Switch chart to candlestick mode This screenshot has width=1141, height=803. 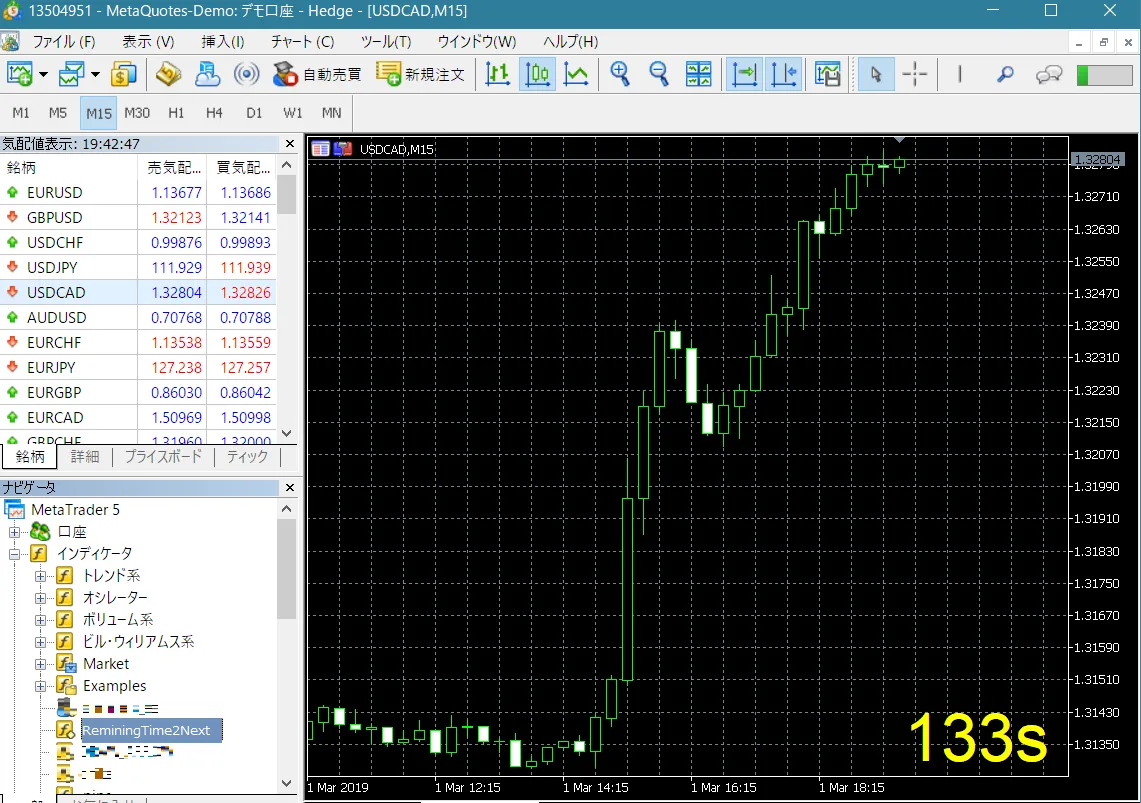[x=537, y=74]
